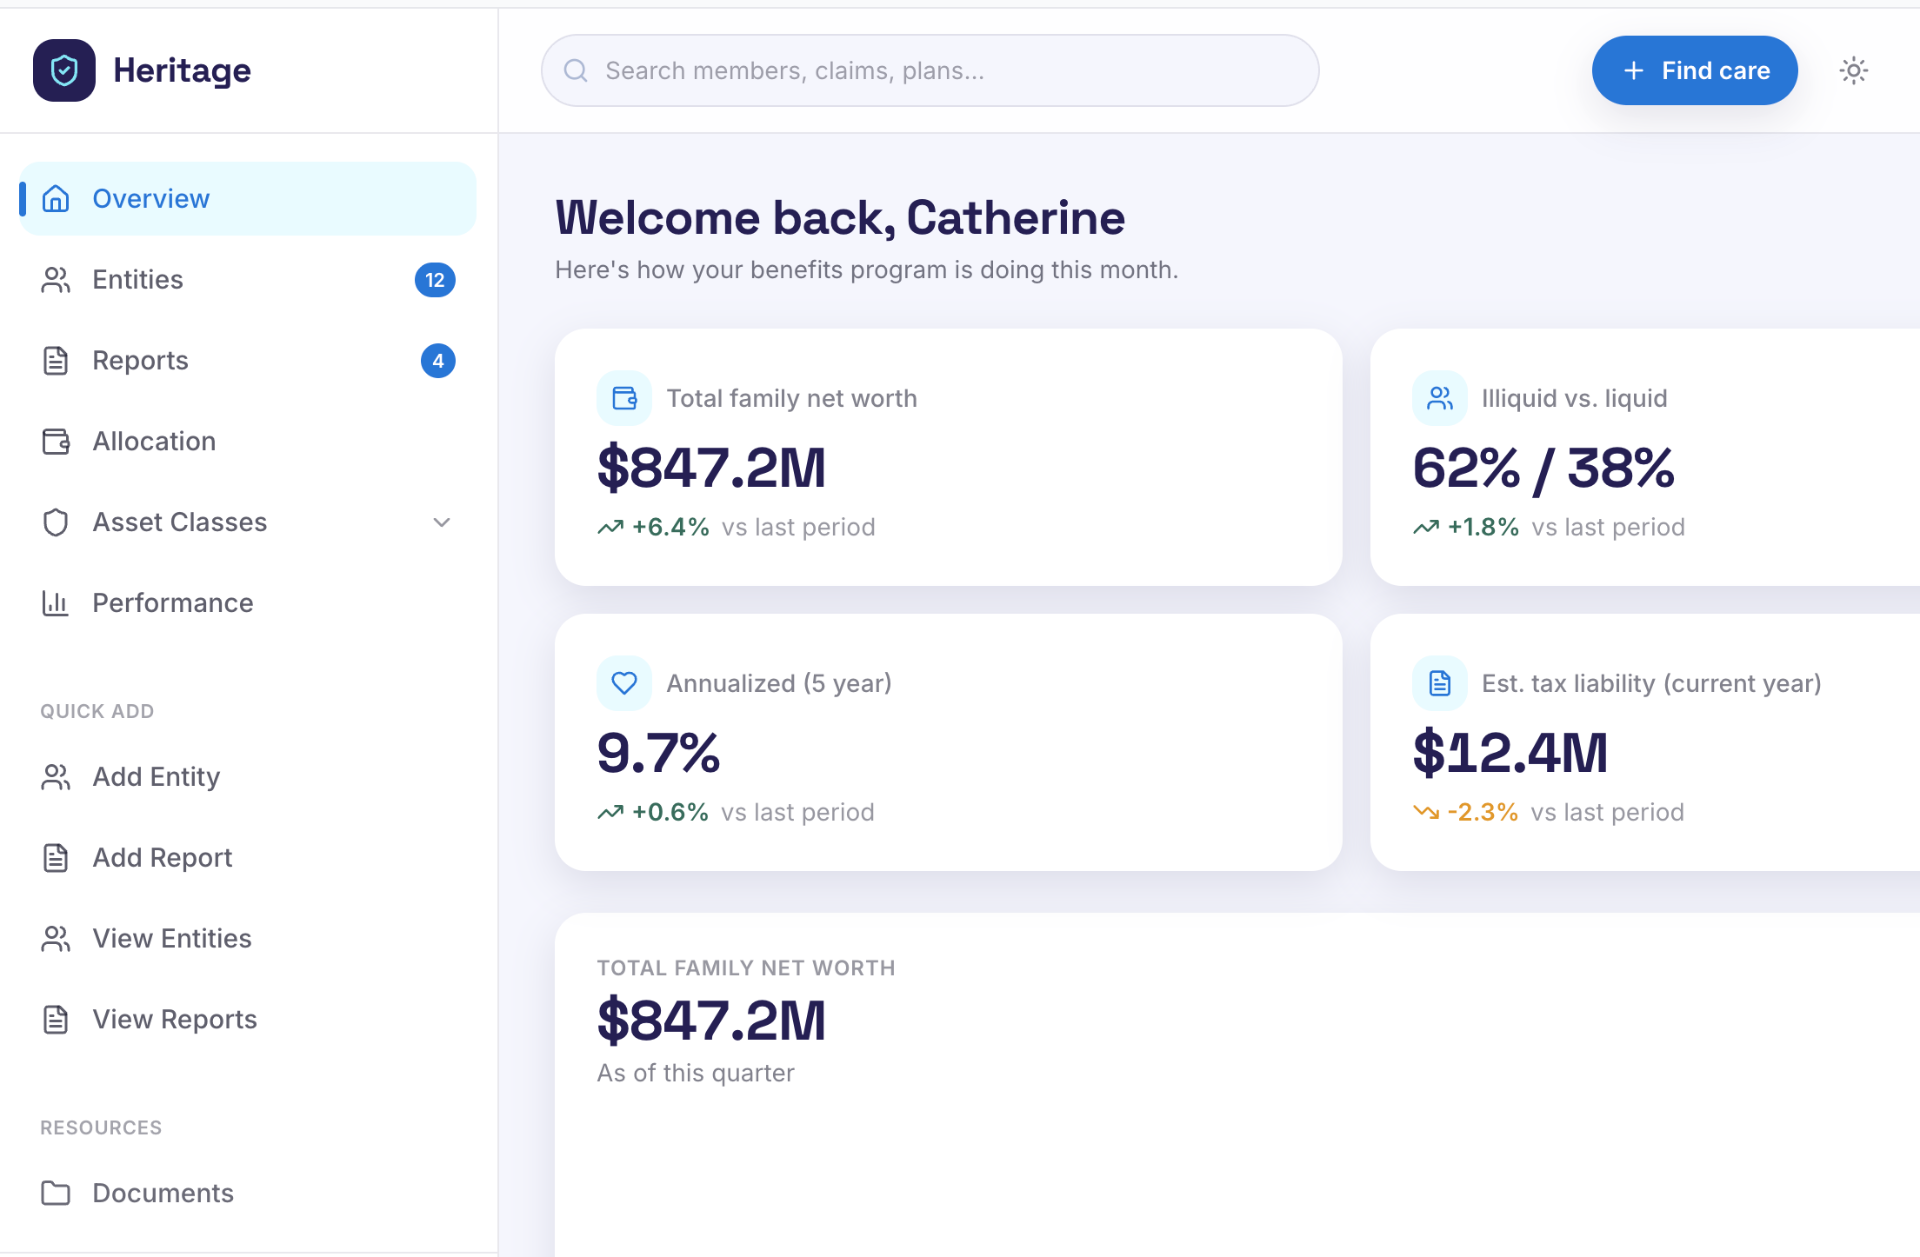This screenshot has width=1920, height=1257.
Task: Click the trend-up arrow beside +0.6%
Action: [611, 813]
